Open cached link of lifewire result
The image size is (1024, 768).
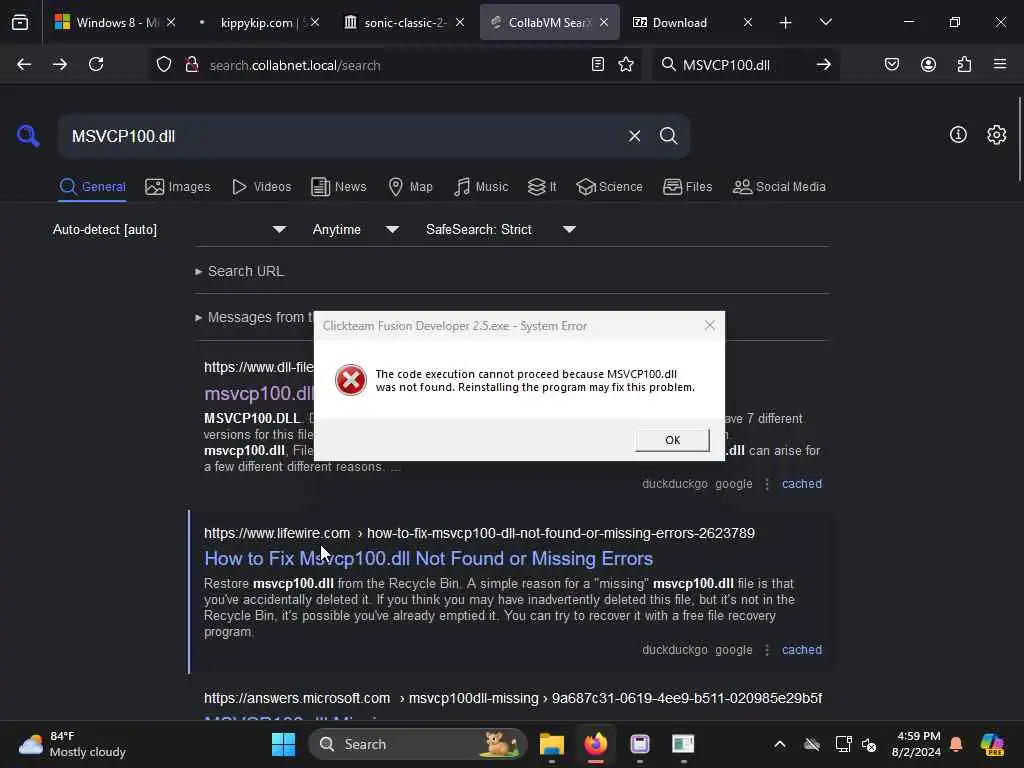click(802, 650)
